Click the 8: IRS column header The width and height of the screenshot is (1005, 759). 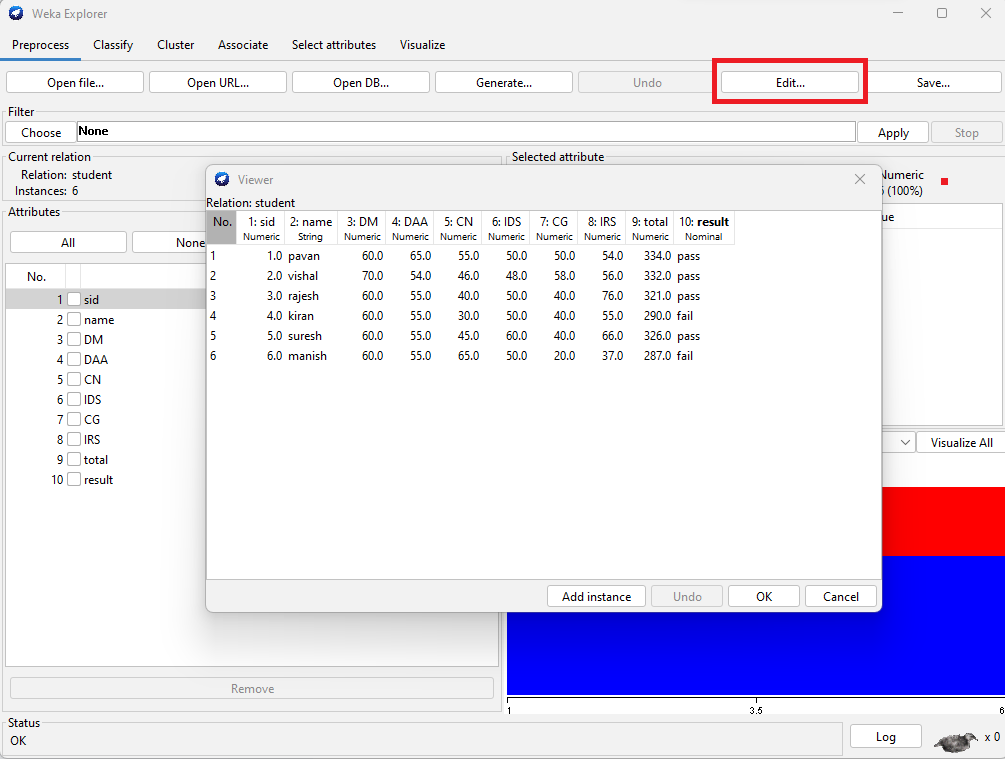click(x=602, y=228)
